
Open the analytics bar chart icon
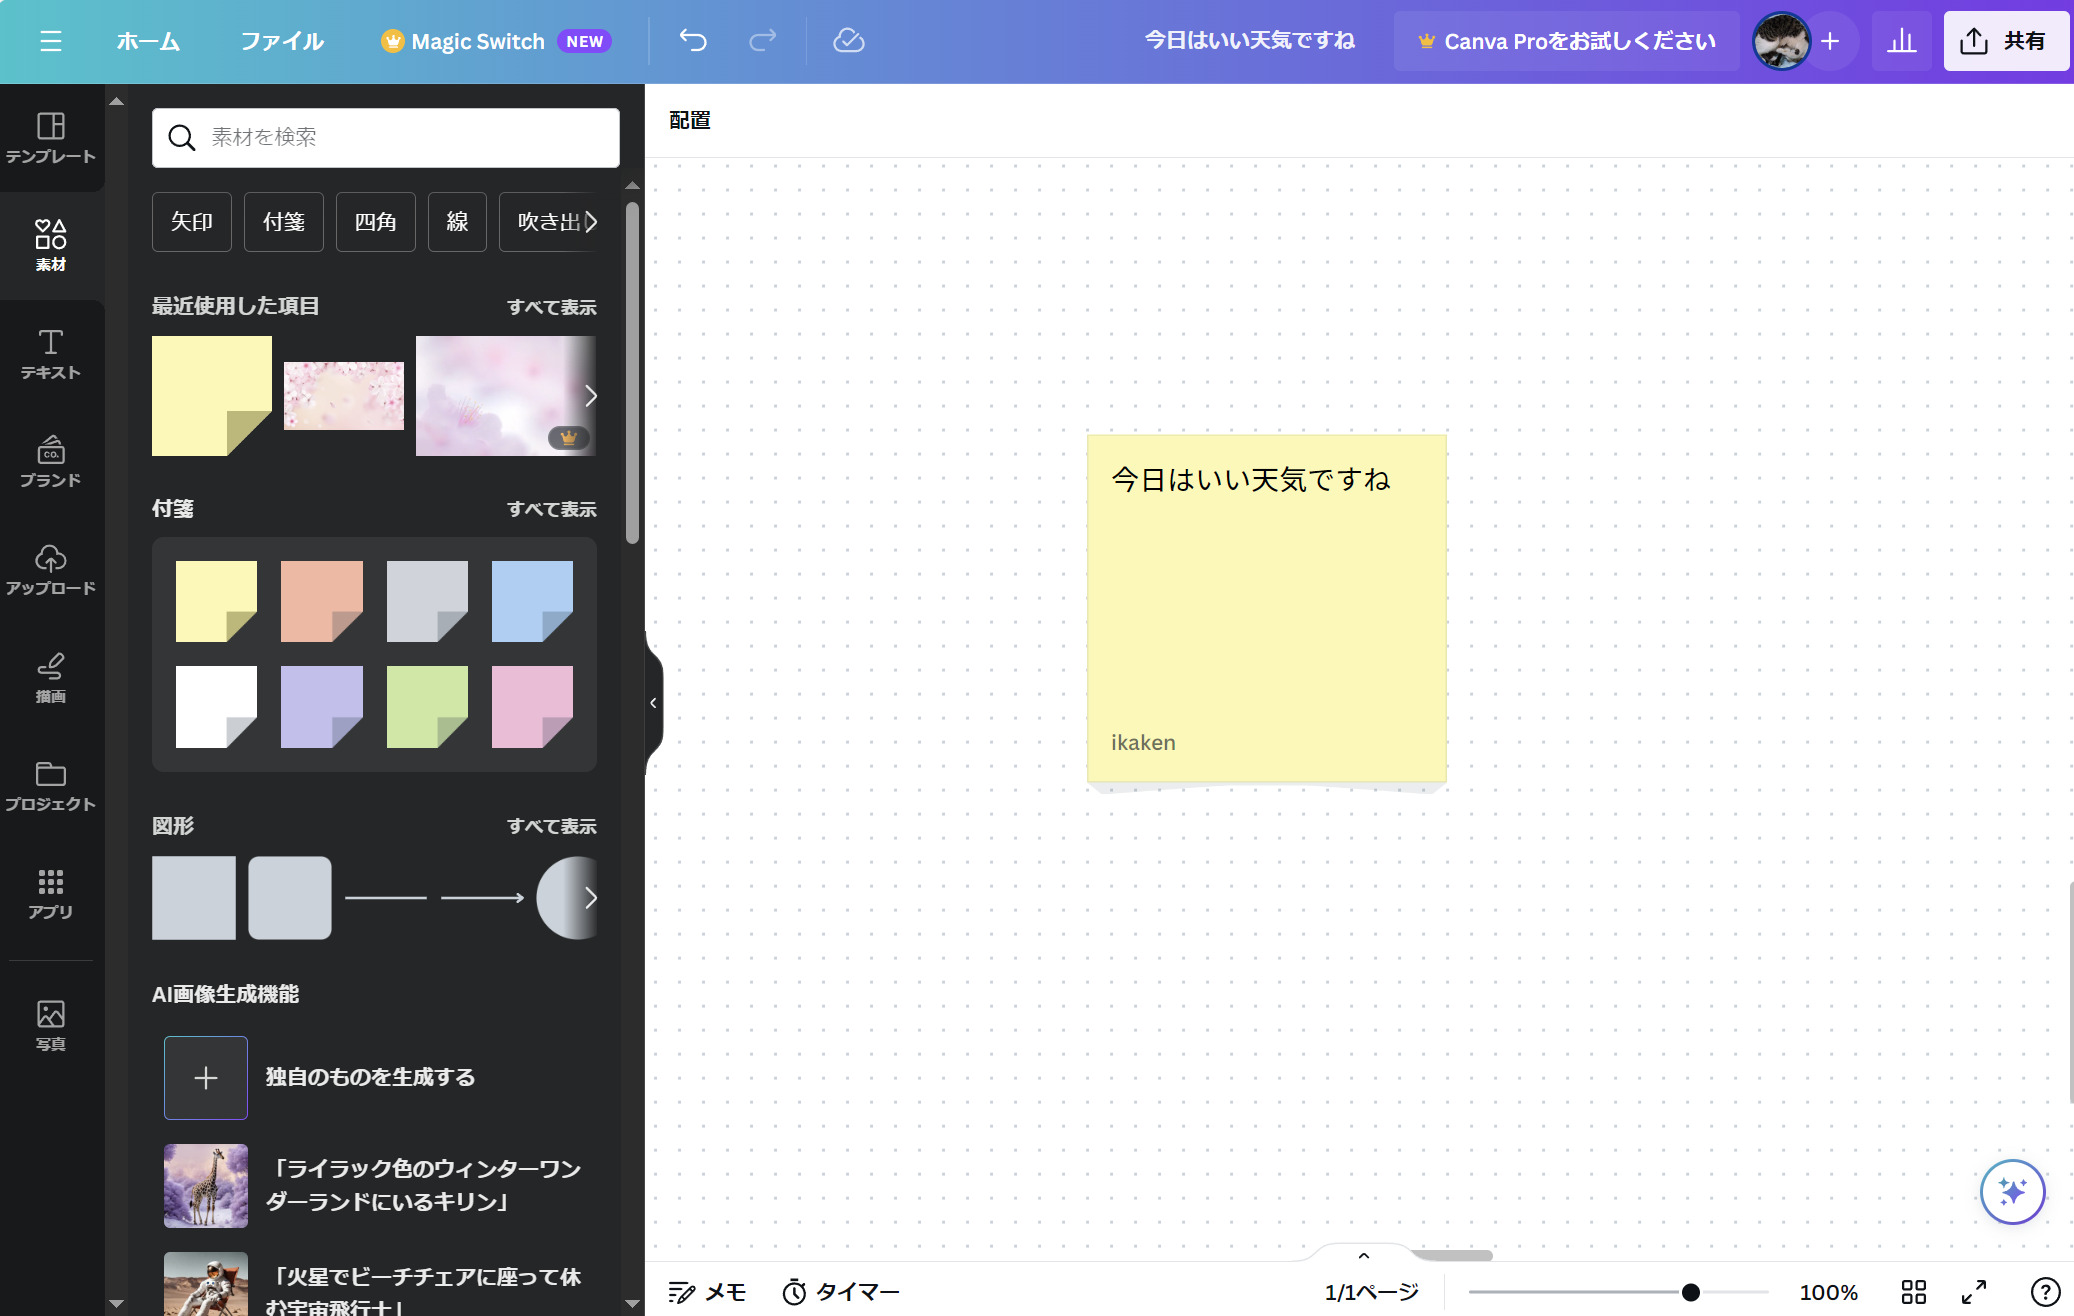tap(1901, 41)
